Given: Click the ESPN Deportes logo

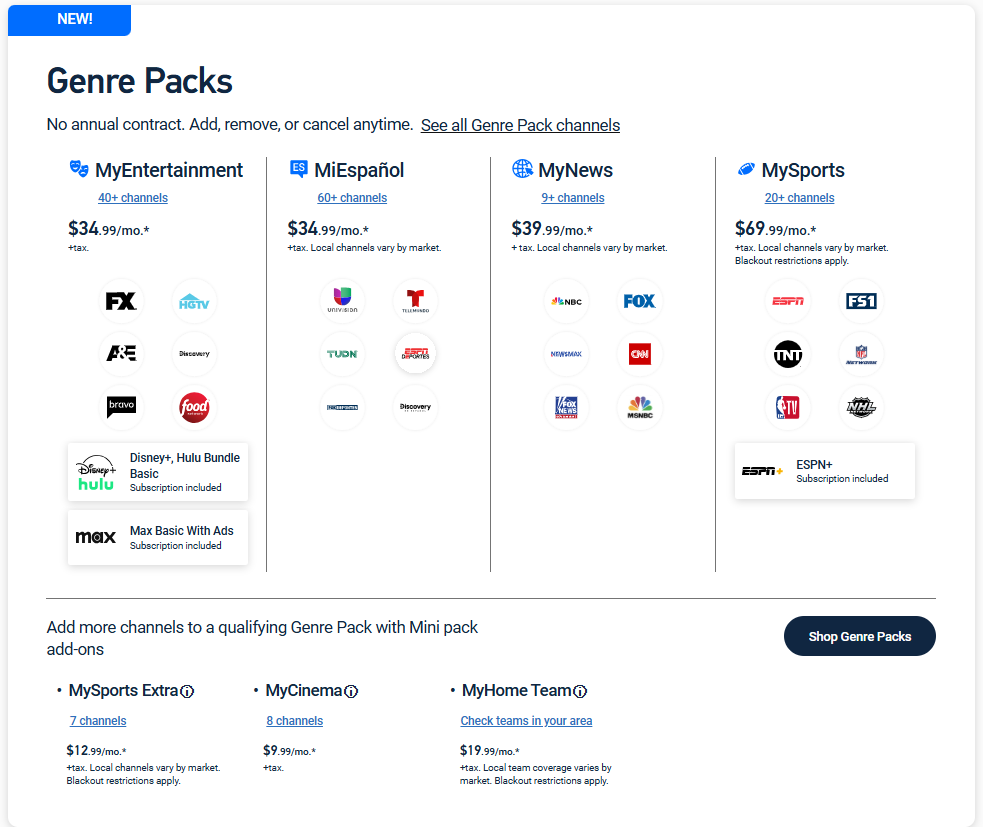Looking at the screenshot, I should (415, 354).
